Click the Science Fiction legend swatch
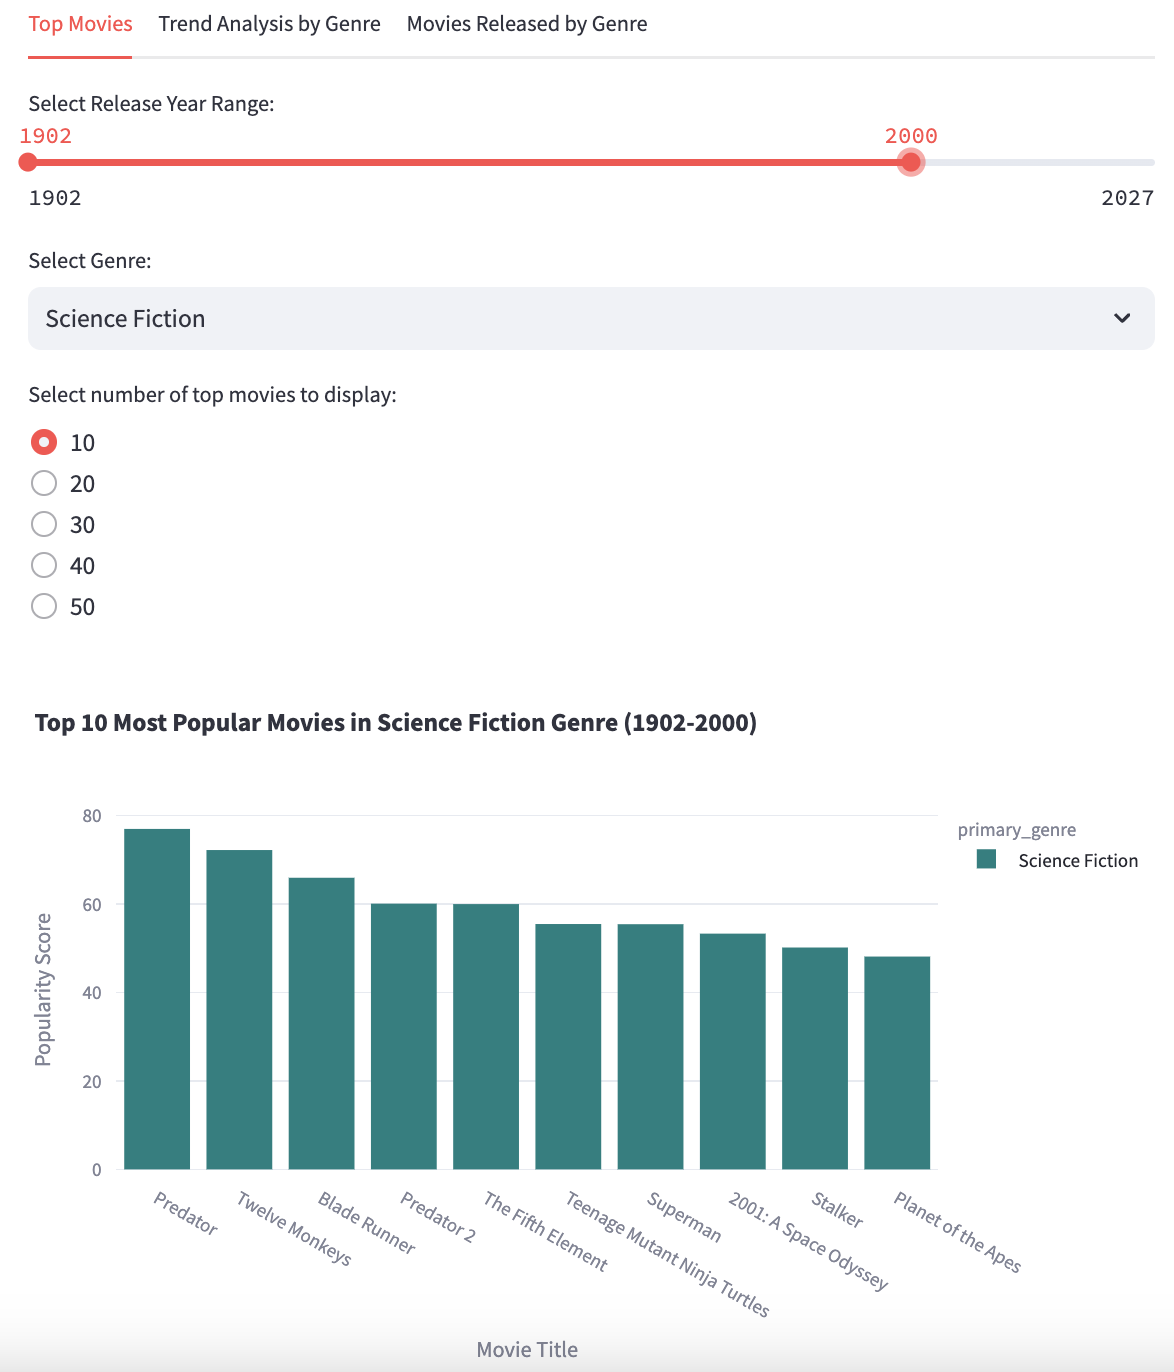The width and height of the screenshot is (1174, 1372). (x=987, y=860)
